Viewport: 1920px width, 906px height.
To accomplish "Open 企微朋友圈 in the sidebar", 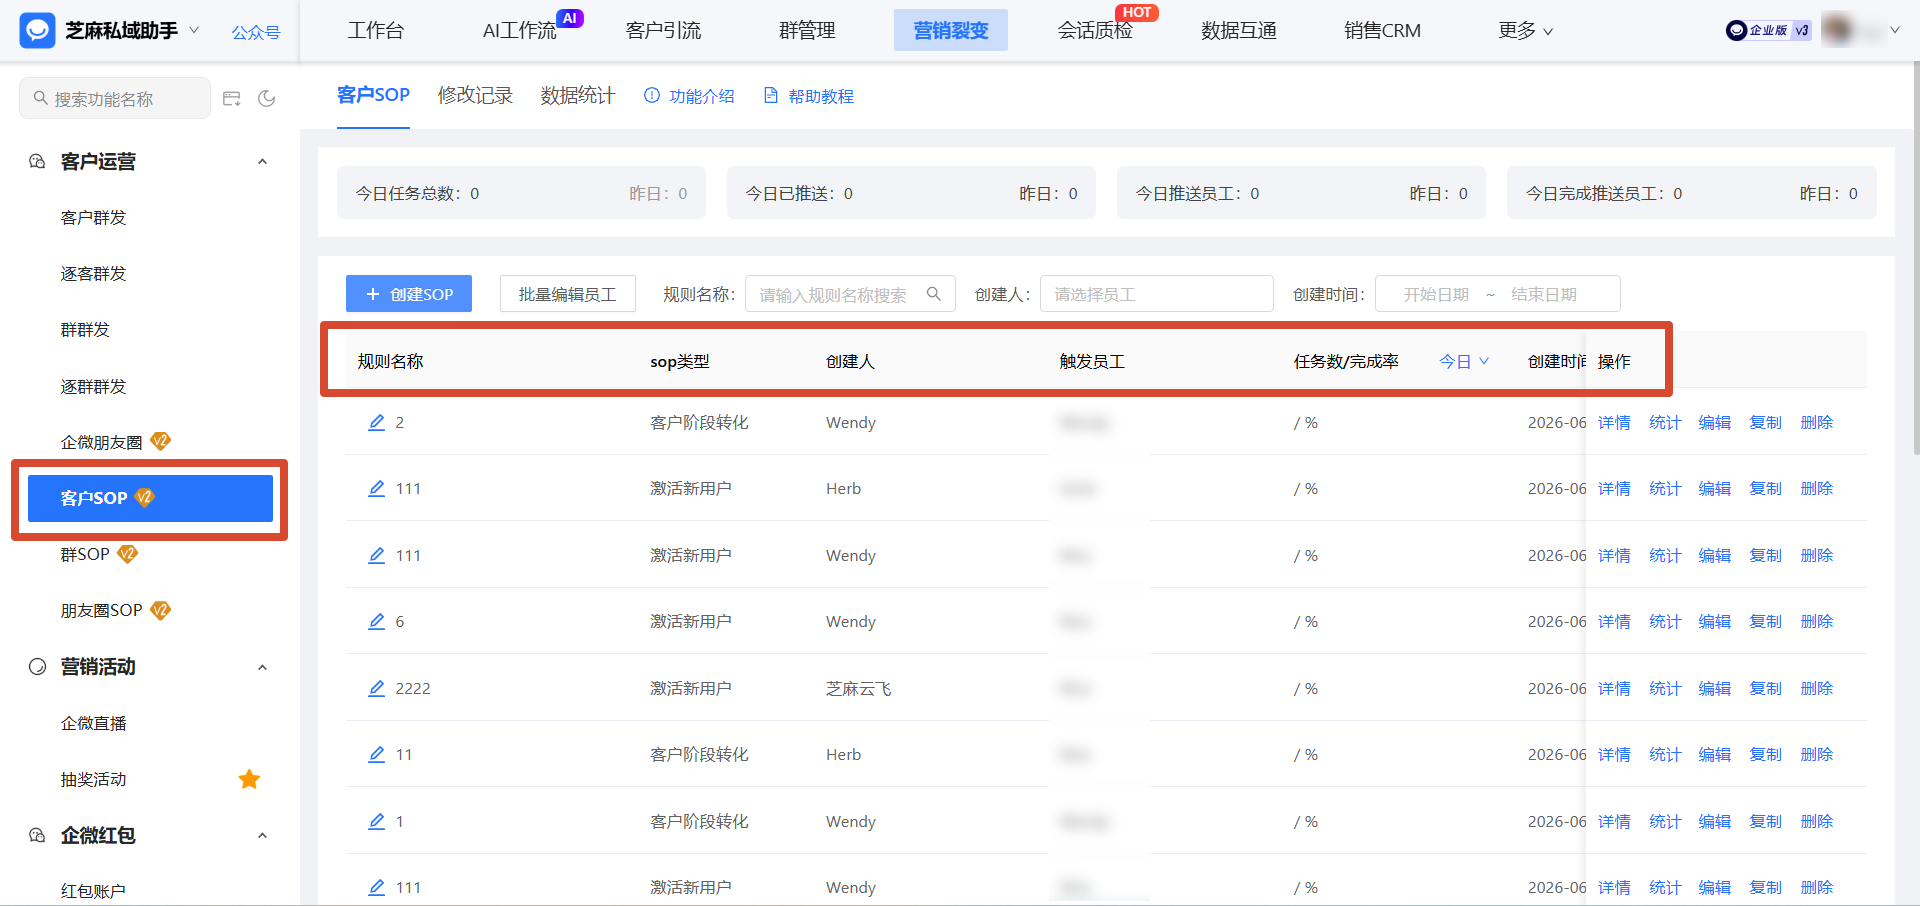I will pos(101,442).
